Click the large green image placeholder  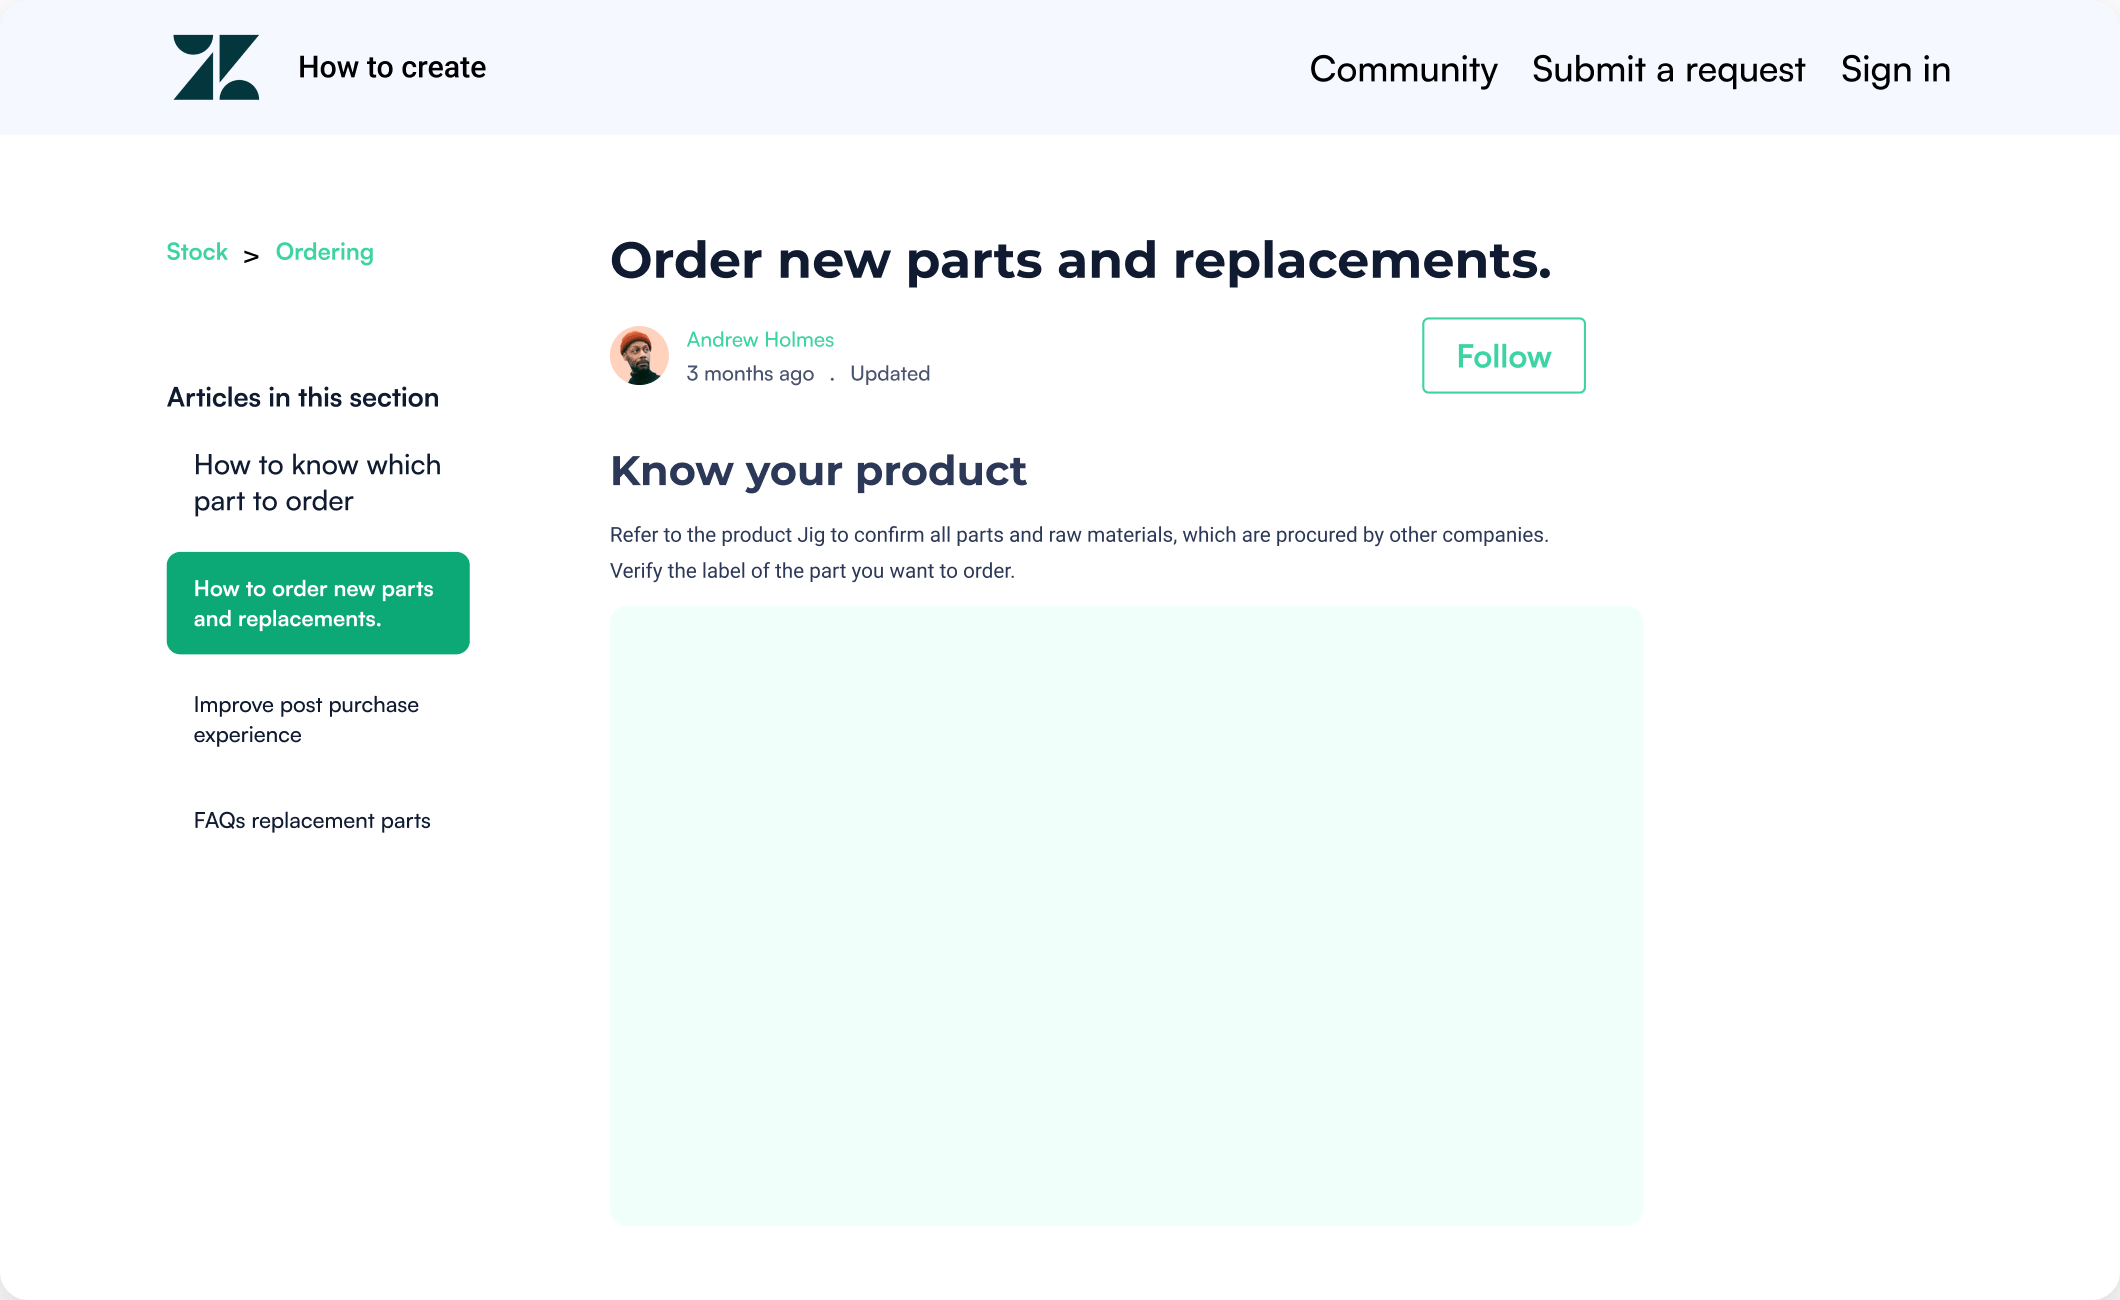coord(1126,915)
